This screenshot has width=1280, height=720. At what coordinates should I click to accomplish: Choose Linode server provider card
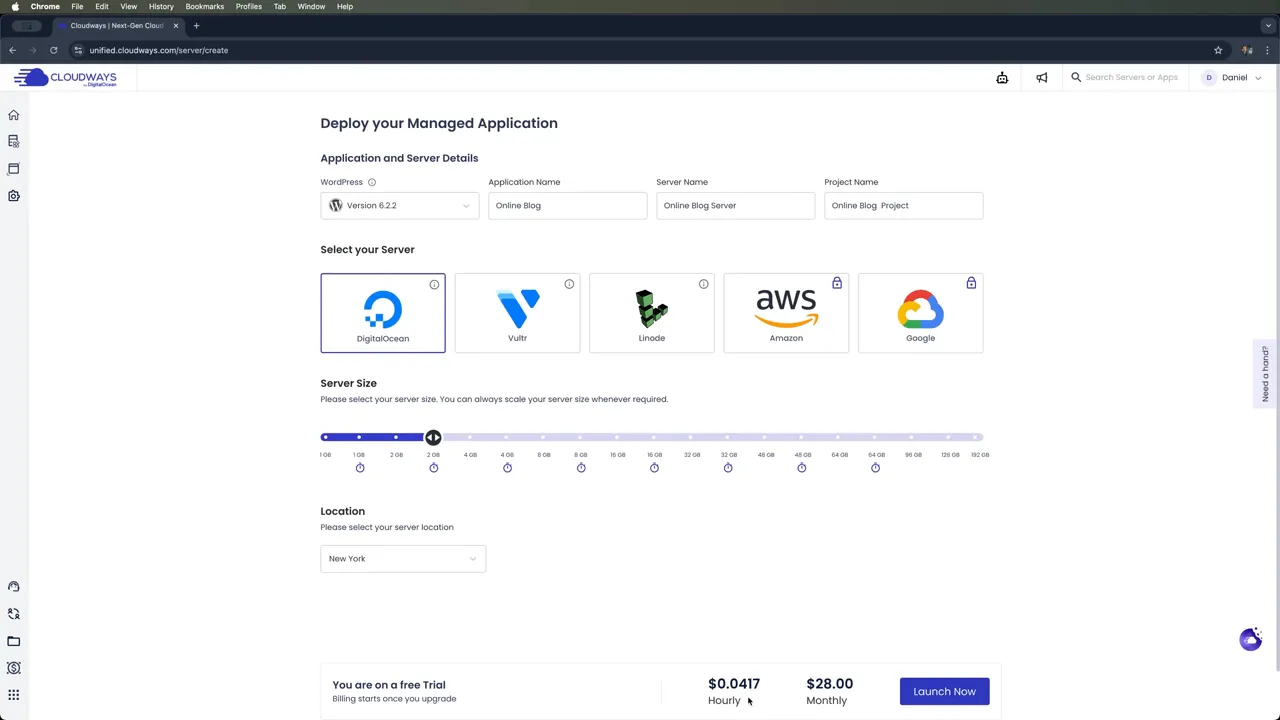click(x=652, y=313)
